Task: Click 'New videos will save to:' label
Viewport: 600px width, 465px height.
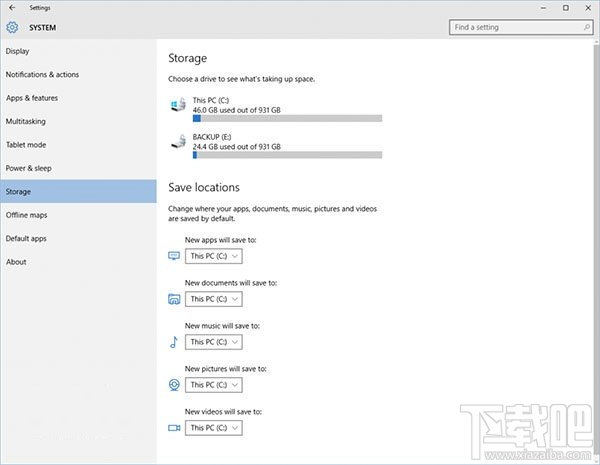Action: (223, 411)
